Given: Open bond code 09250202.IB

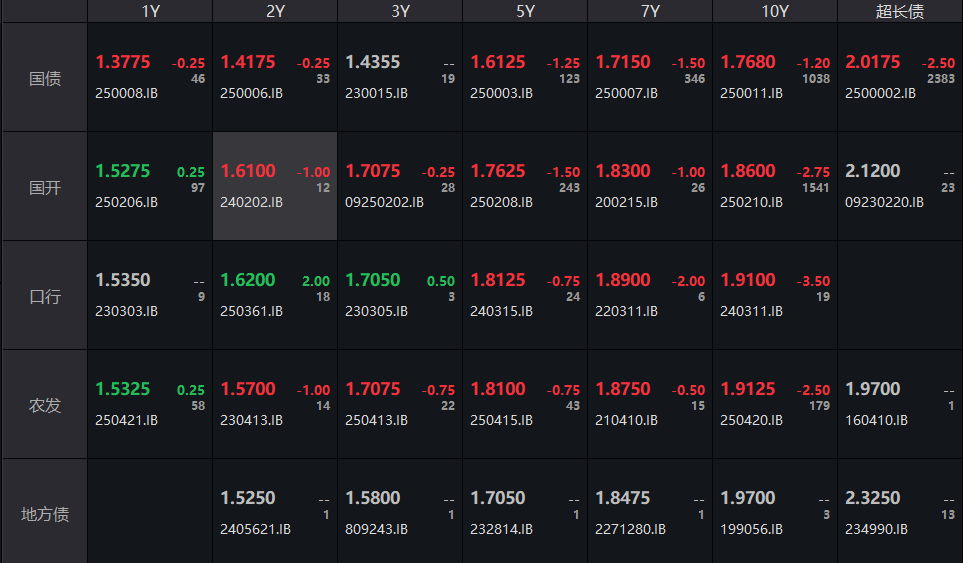Looking at the screenshot, I should click(385, 202).
